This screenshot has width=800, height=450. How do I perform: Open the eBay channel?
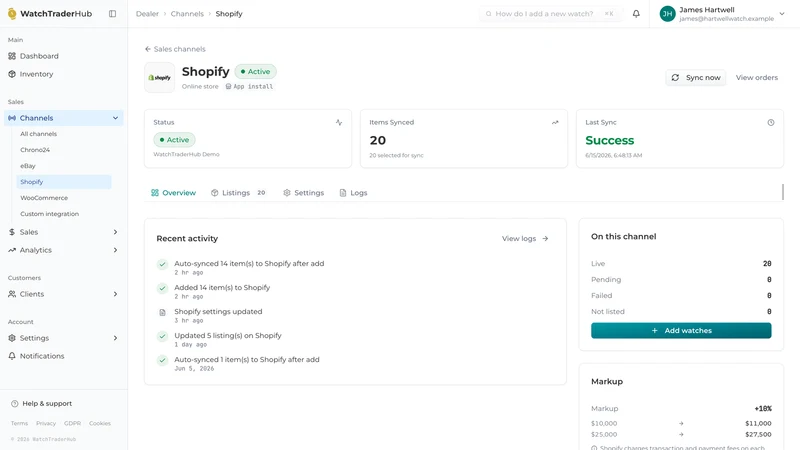point(28,166)
